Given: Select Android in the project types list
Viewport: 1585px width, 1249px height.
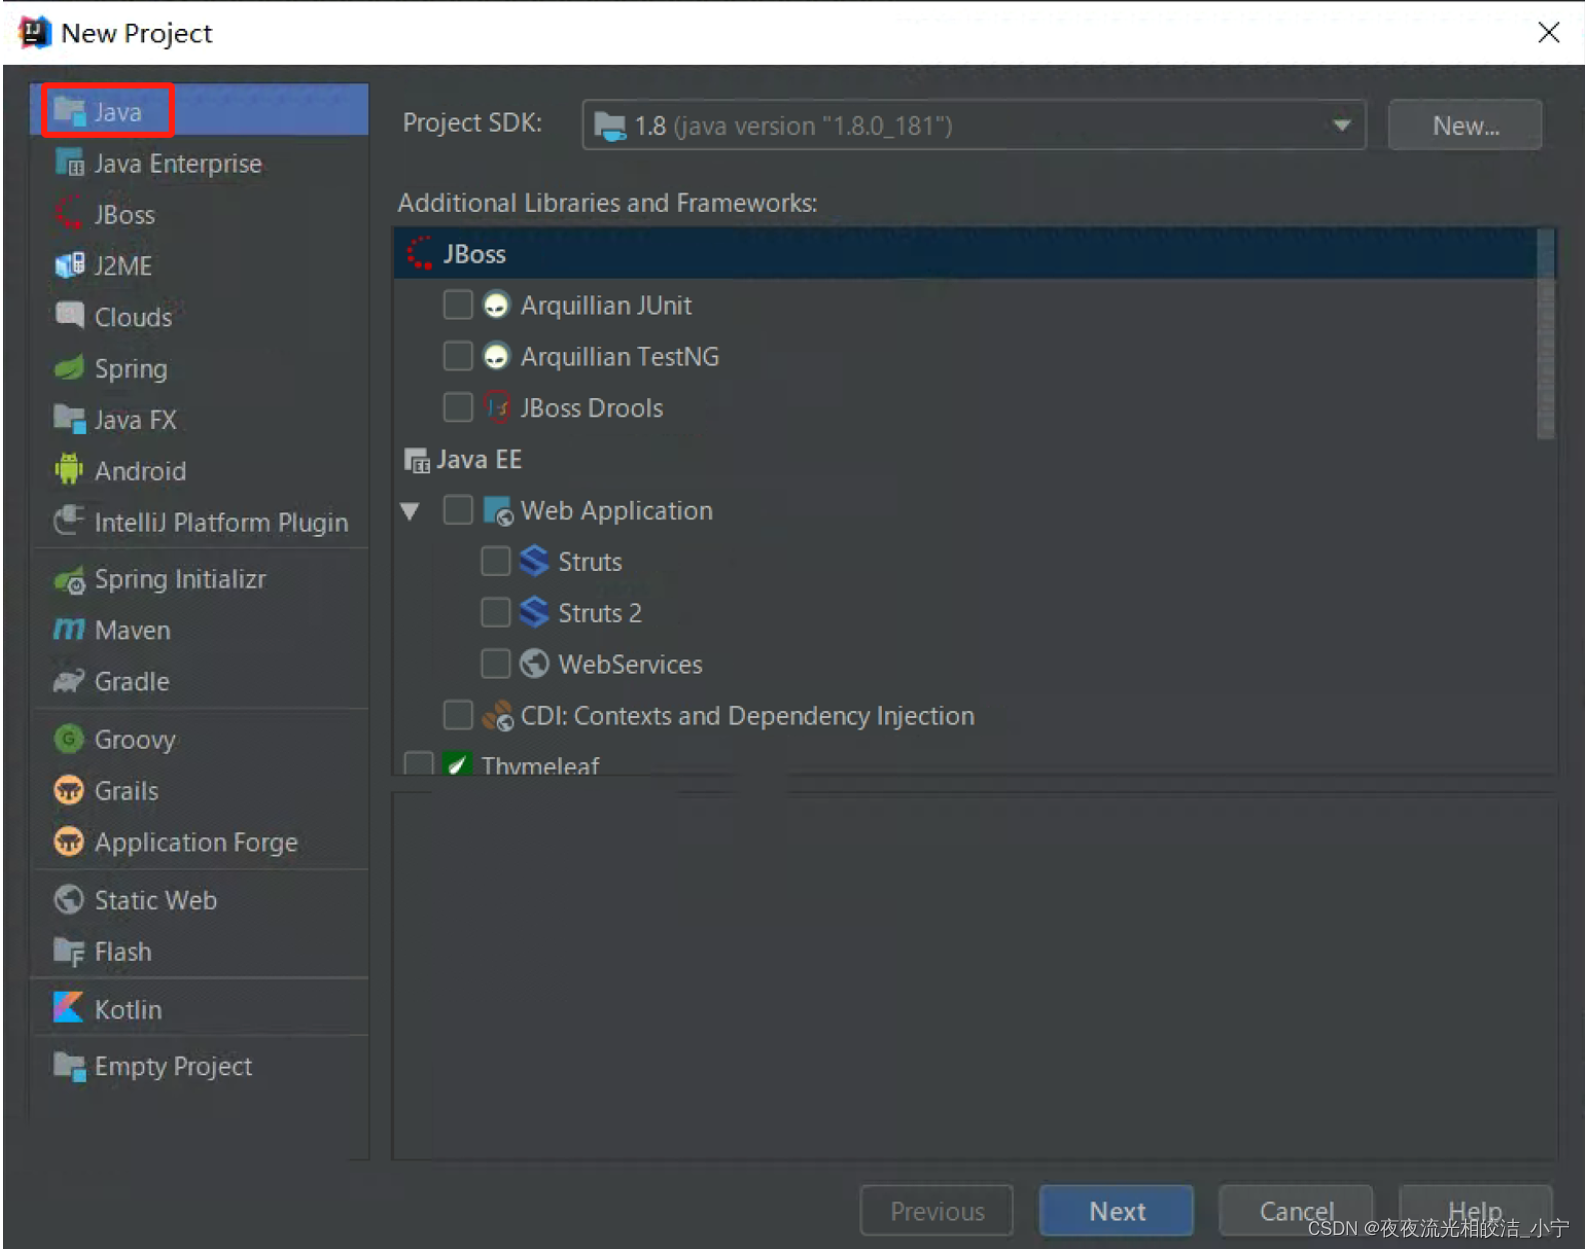Looking at the screenshot, I should point(200,470).
